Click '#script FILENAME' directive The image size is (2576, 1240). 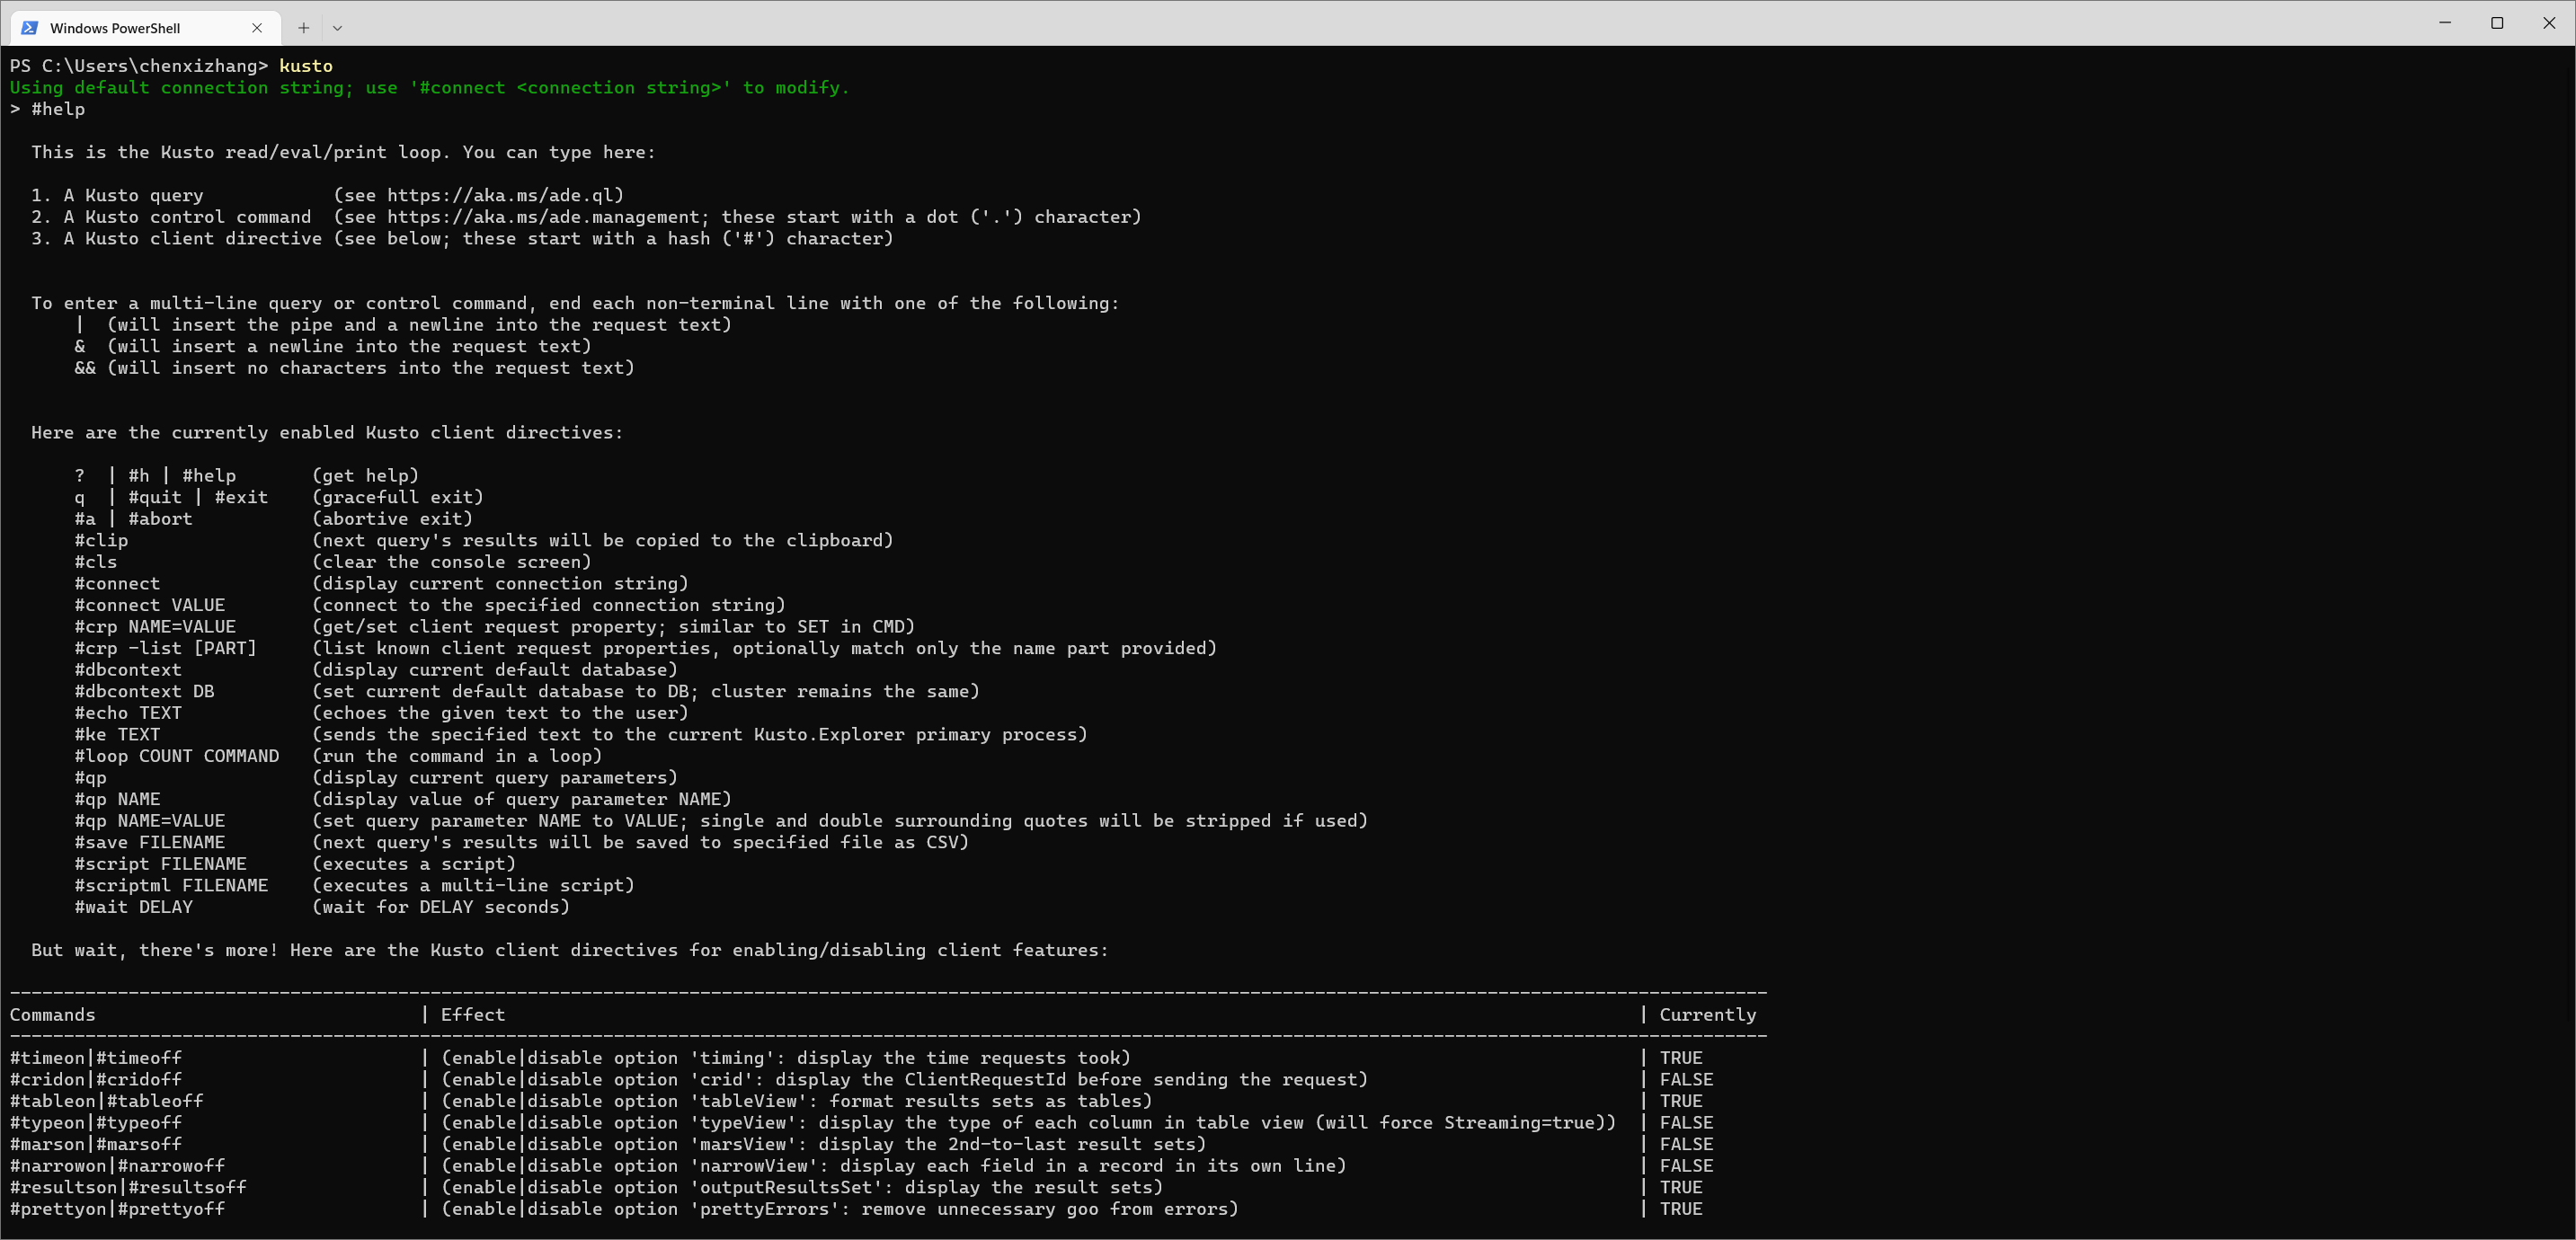coord(160,864)
